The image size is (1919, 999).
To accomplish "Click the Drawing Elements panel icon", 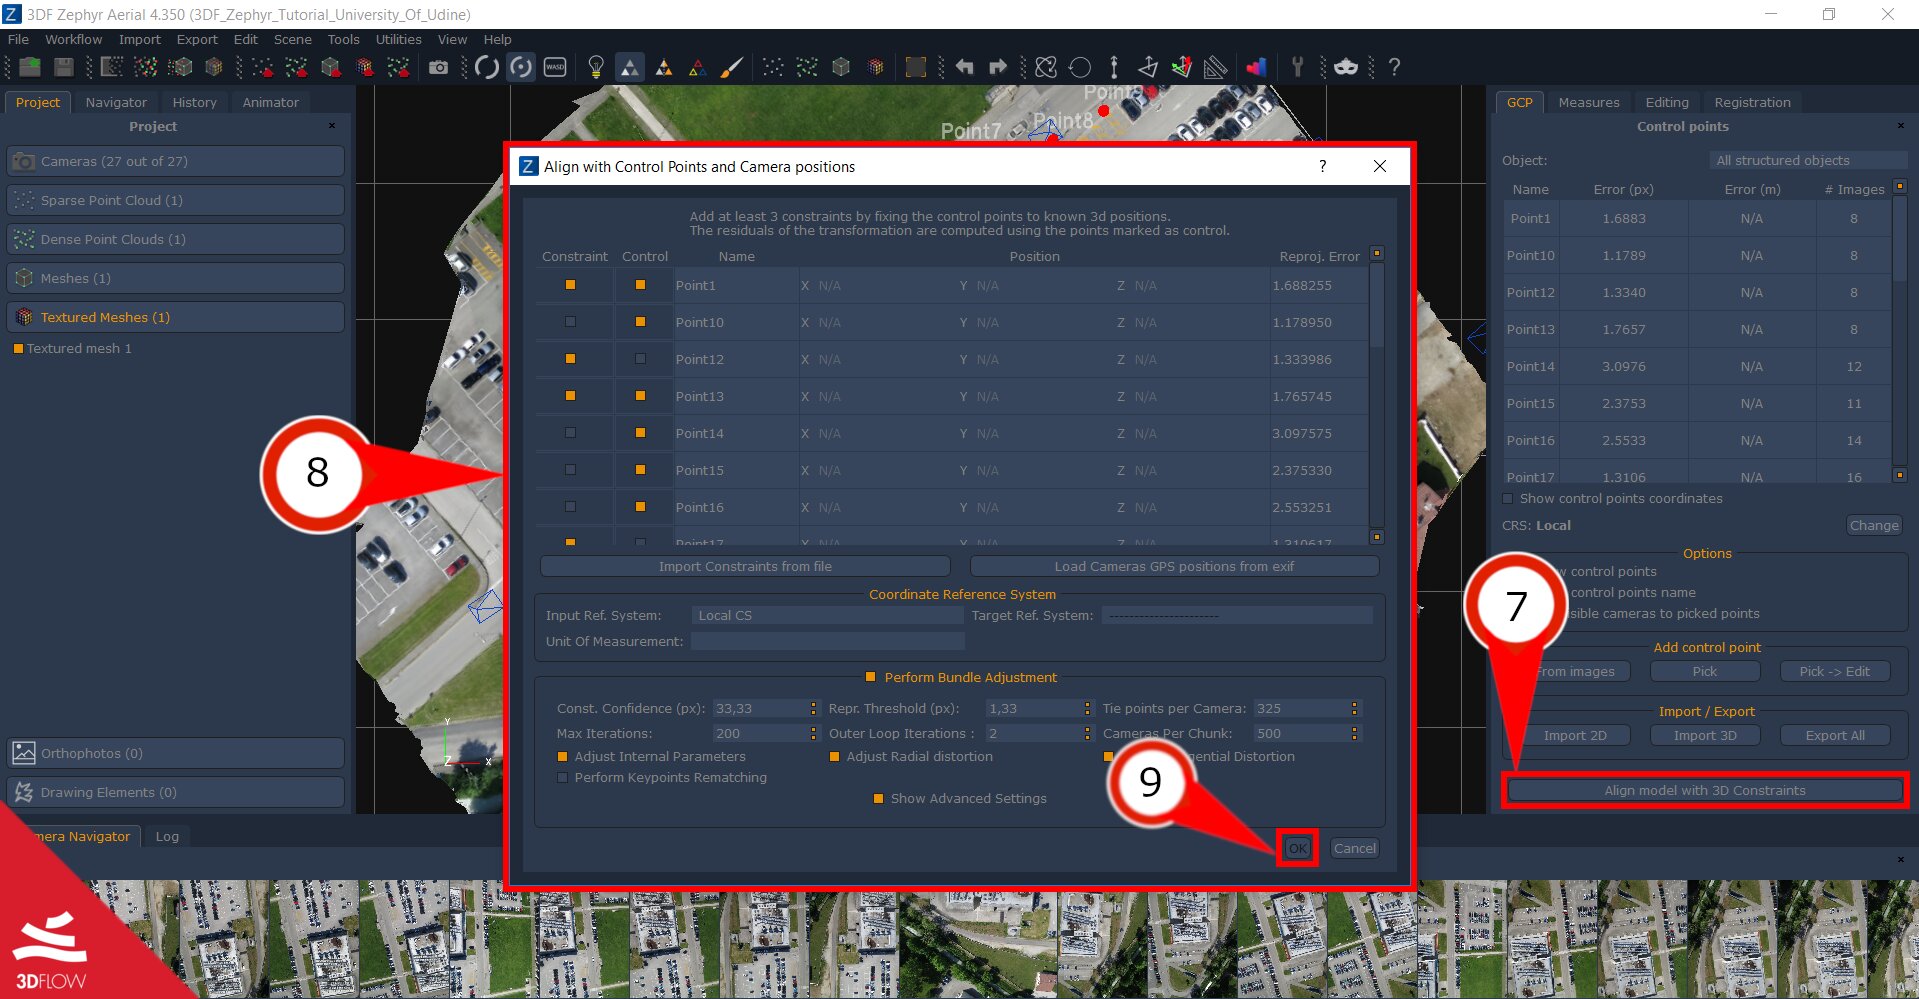I will 24,792.
